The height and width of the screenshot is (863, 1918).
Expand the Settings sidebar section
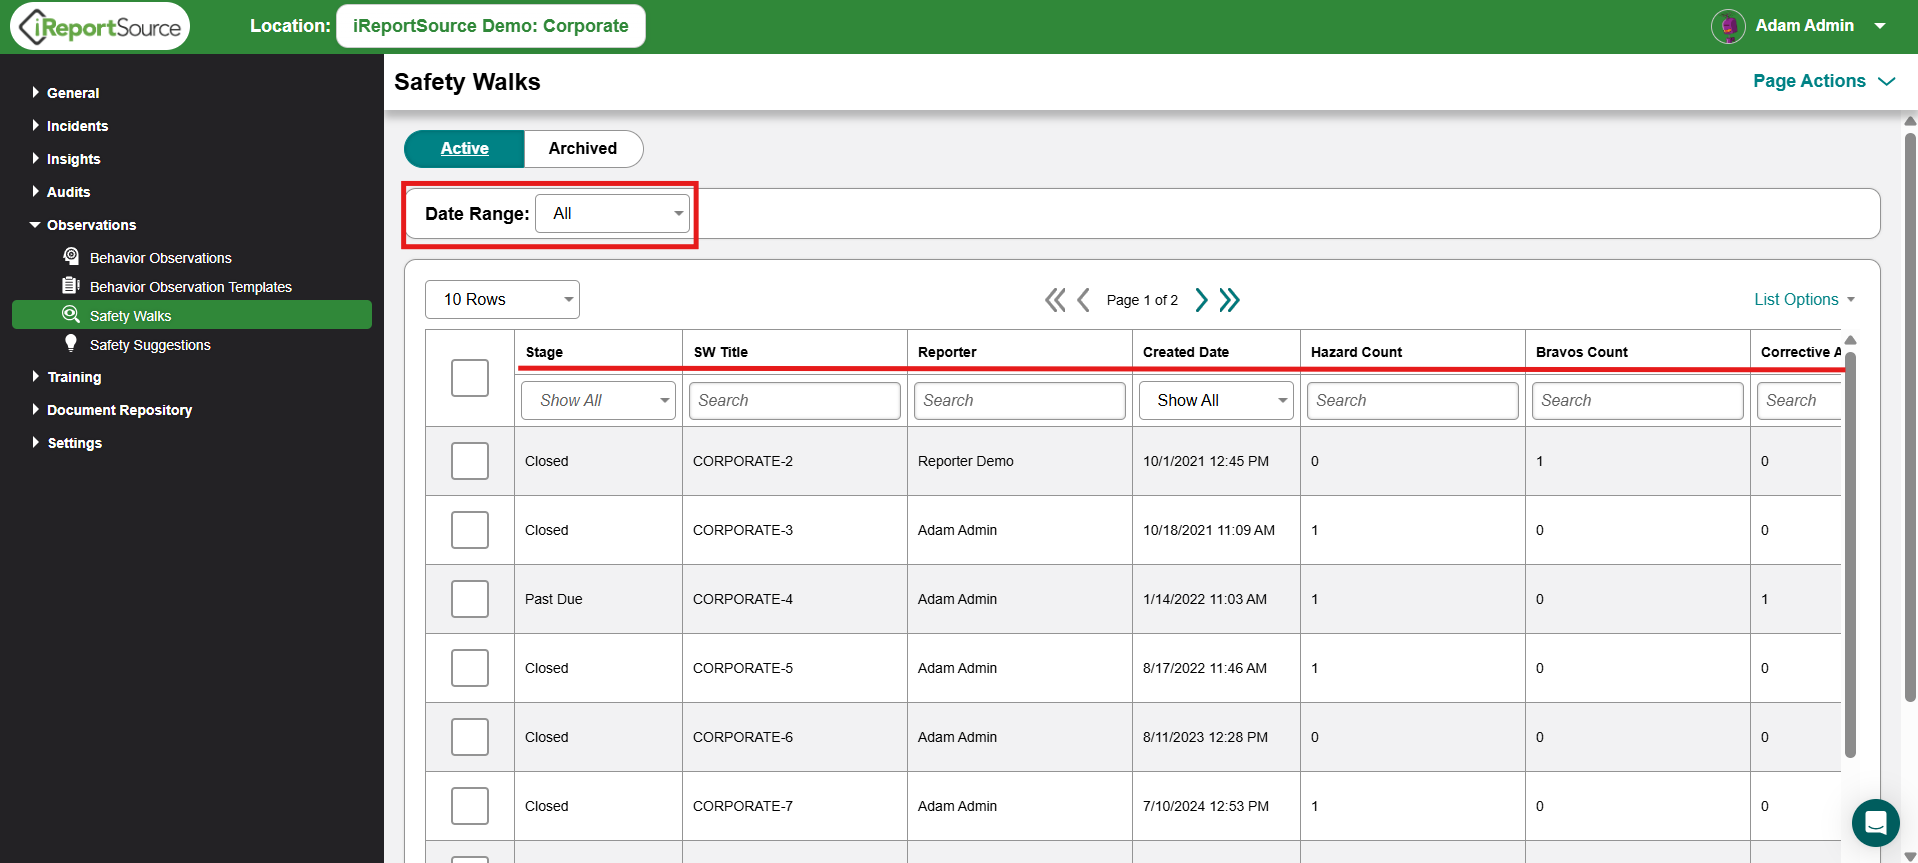[67, 443]
